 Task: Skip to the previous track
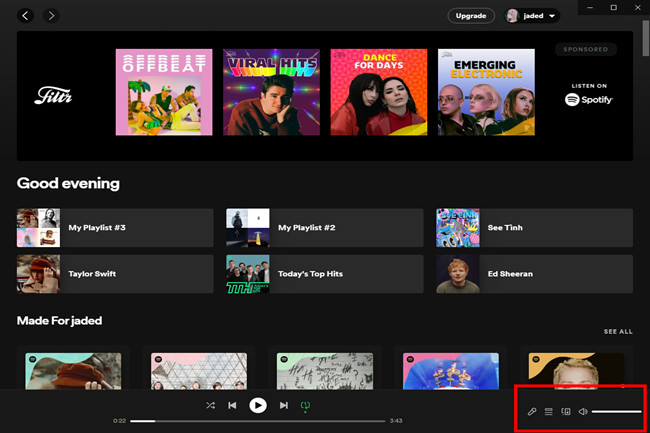click(x=232, y=405)
